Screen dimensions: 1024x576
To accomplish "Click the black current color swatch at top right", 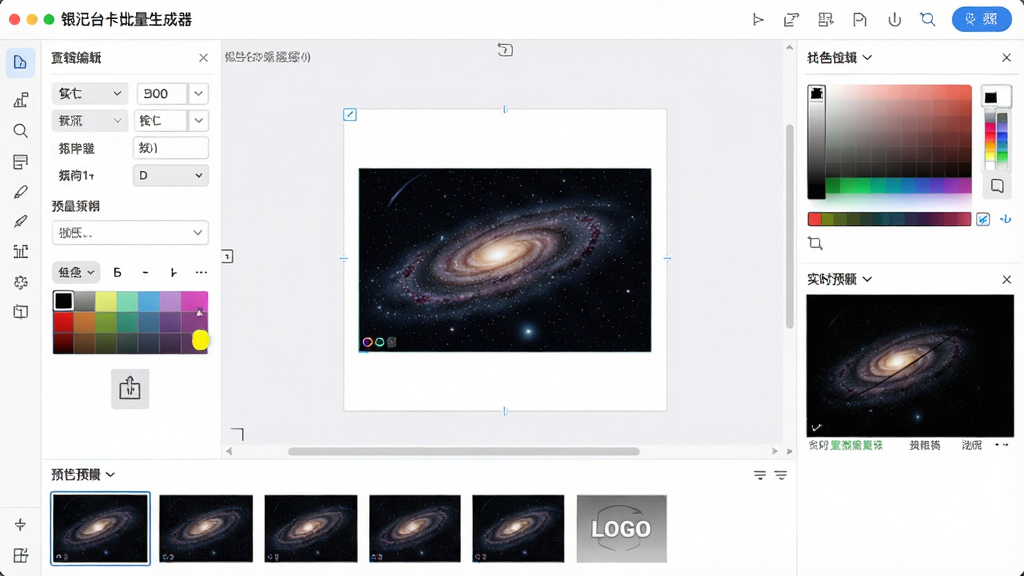I will pos(991,97).
